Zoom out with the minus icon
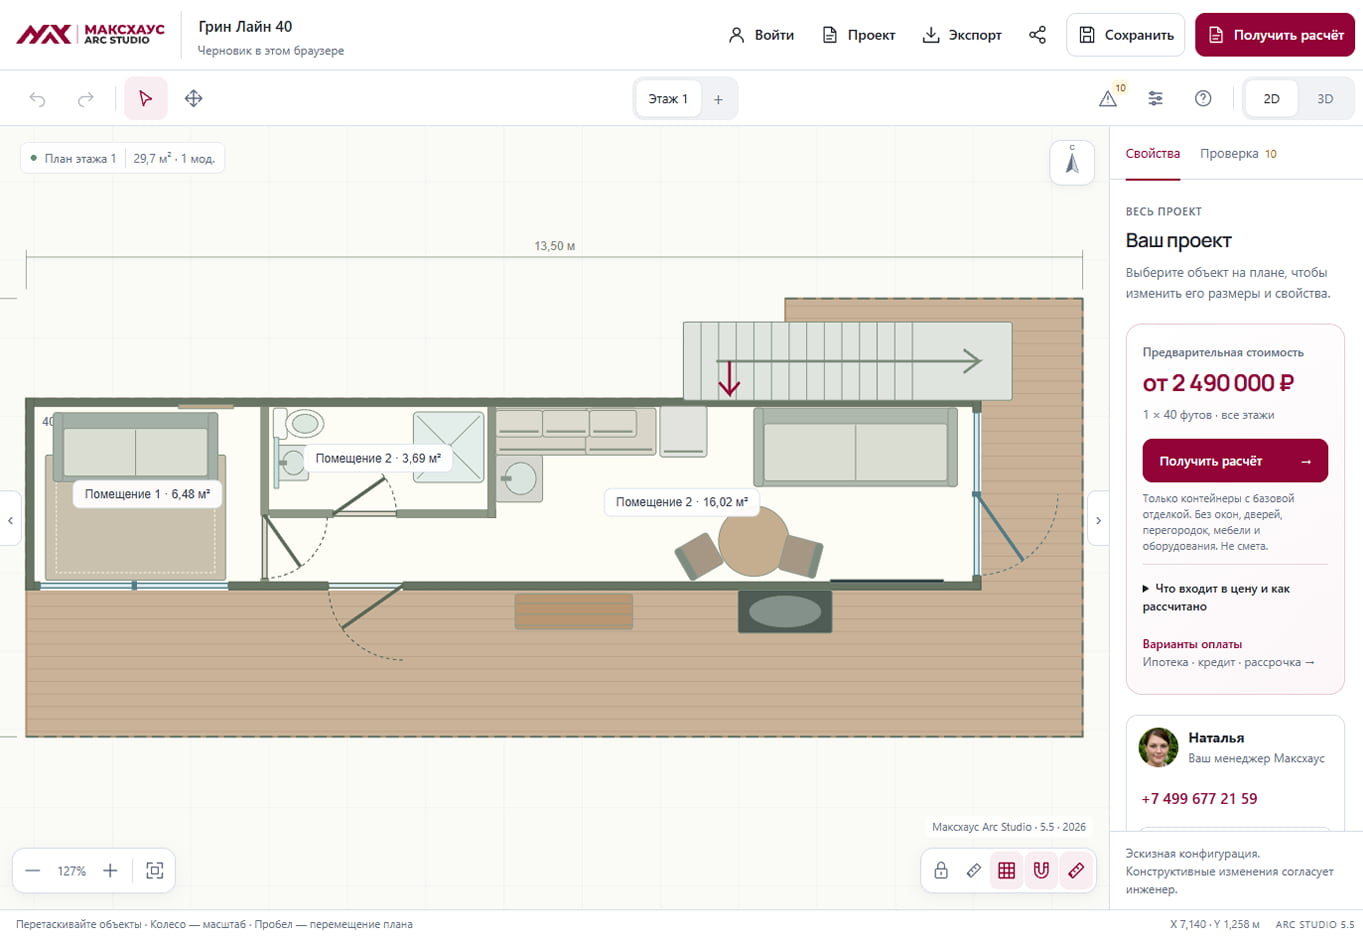This screenshot has height=936, width=1363. pyautogui.click(x=33, y=871)
